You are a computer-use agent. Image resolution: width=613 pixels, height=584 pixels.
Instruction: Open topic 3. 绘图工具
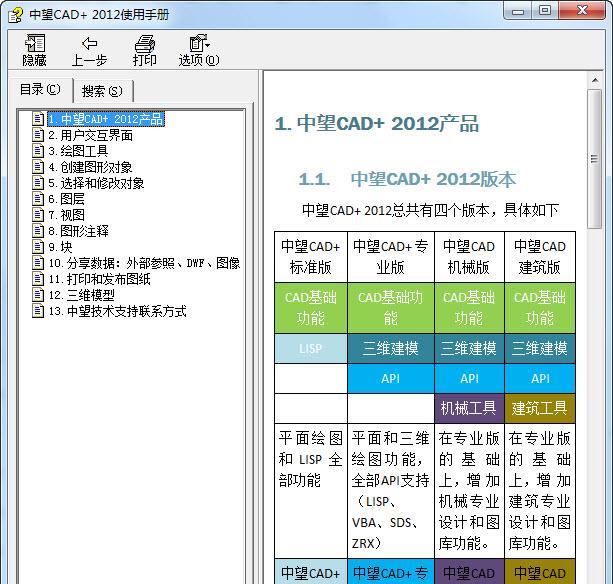pos(78,151)
